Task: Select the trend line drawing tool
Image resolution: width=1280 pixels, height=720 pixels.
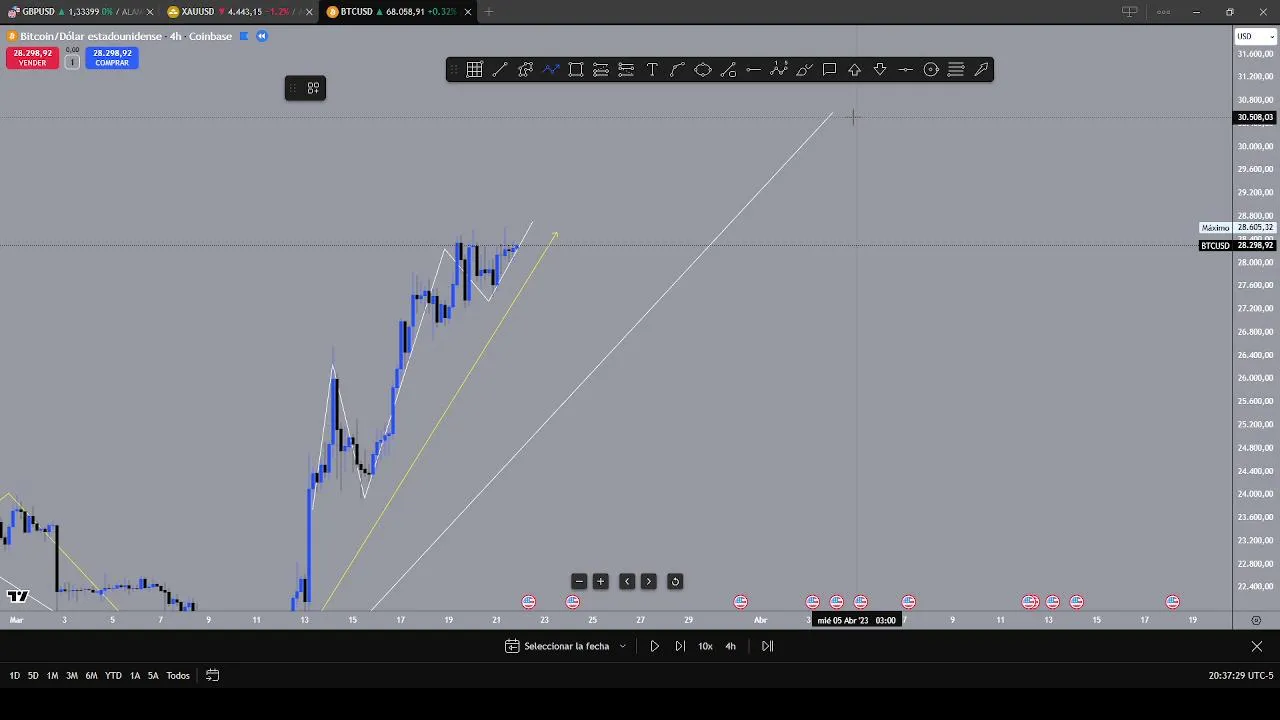Action: 500,70
